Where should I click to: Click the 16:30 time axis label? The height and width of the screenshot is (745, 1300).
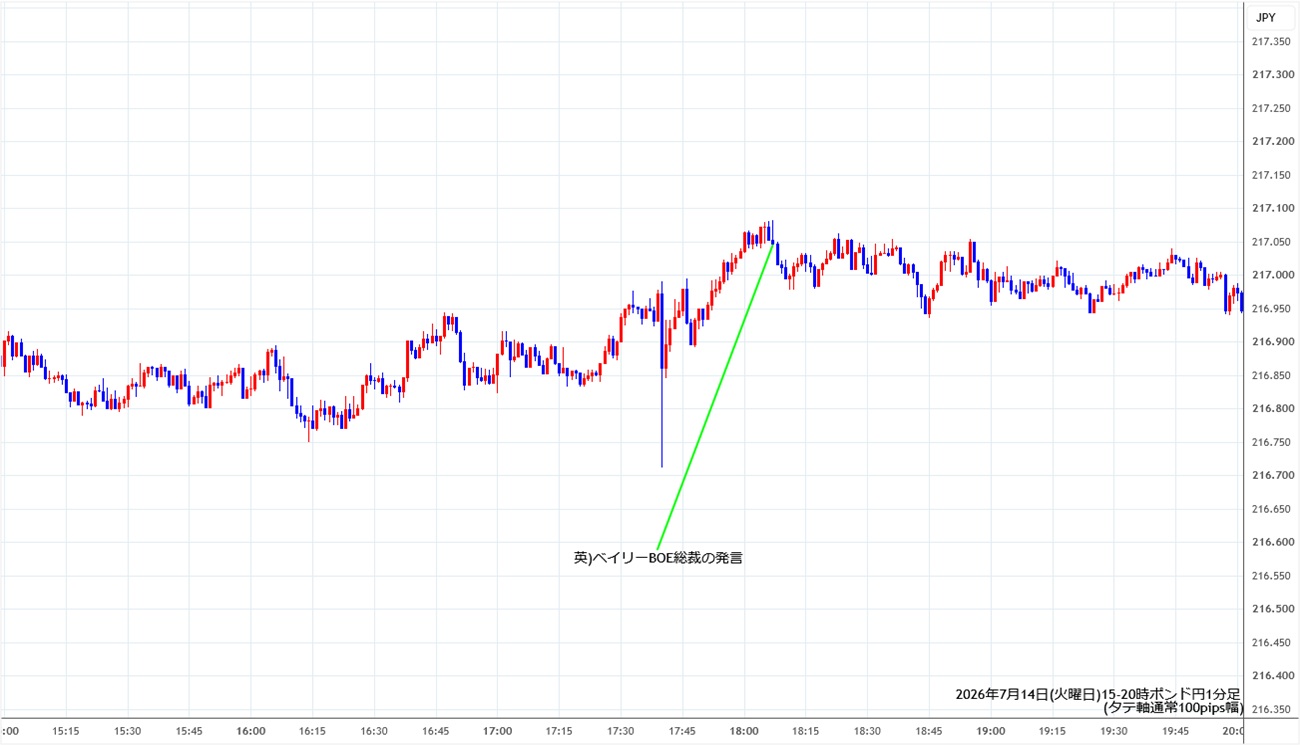pyautogui.click(x=374, y=731)
